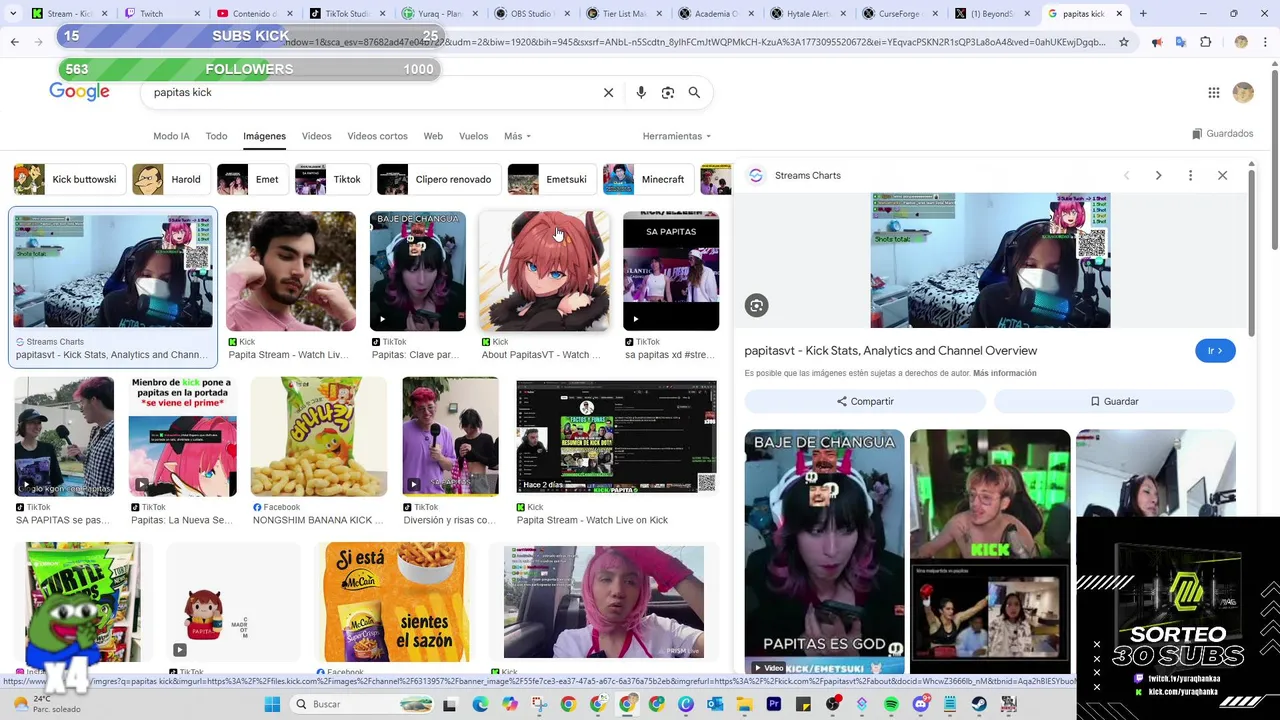Open Premiere Pro from taskbar
The height and width of the screenshot is (720, 1280).
773,704
